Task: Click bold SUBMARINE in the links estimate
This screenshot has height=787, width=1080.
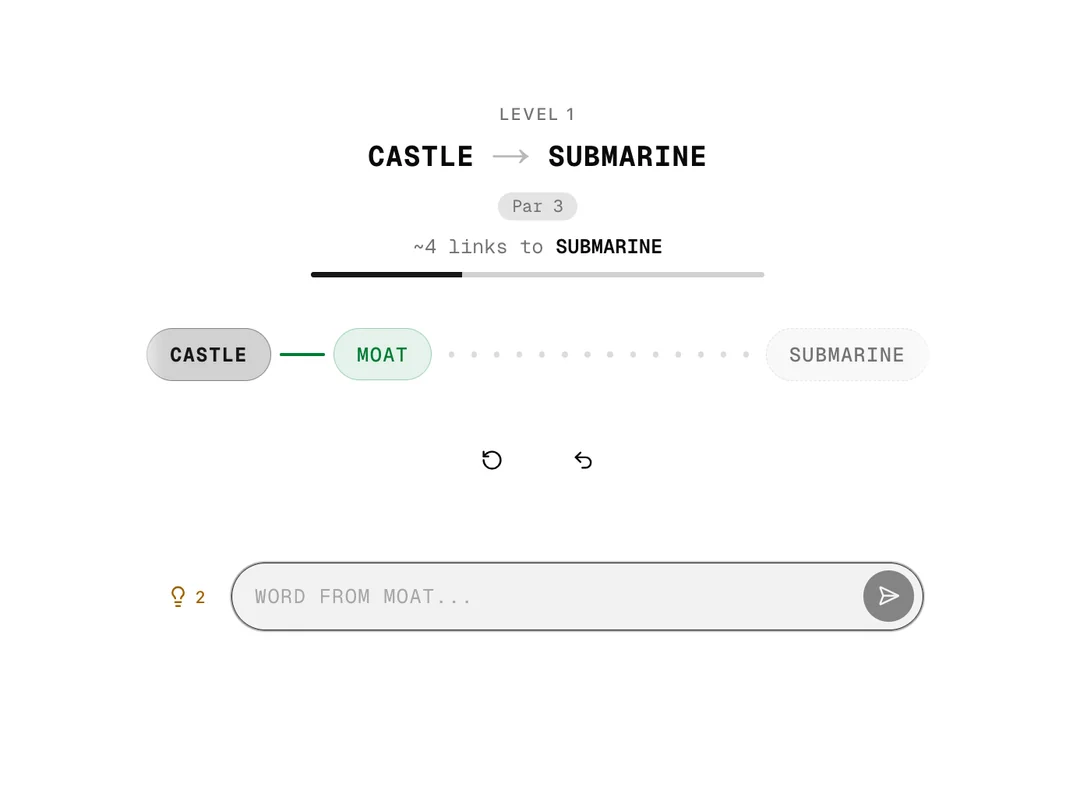Action: (x=609, y=247)
